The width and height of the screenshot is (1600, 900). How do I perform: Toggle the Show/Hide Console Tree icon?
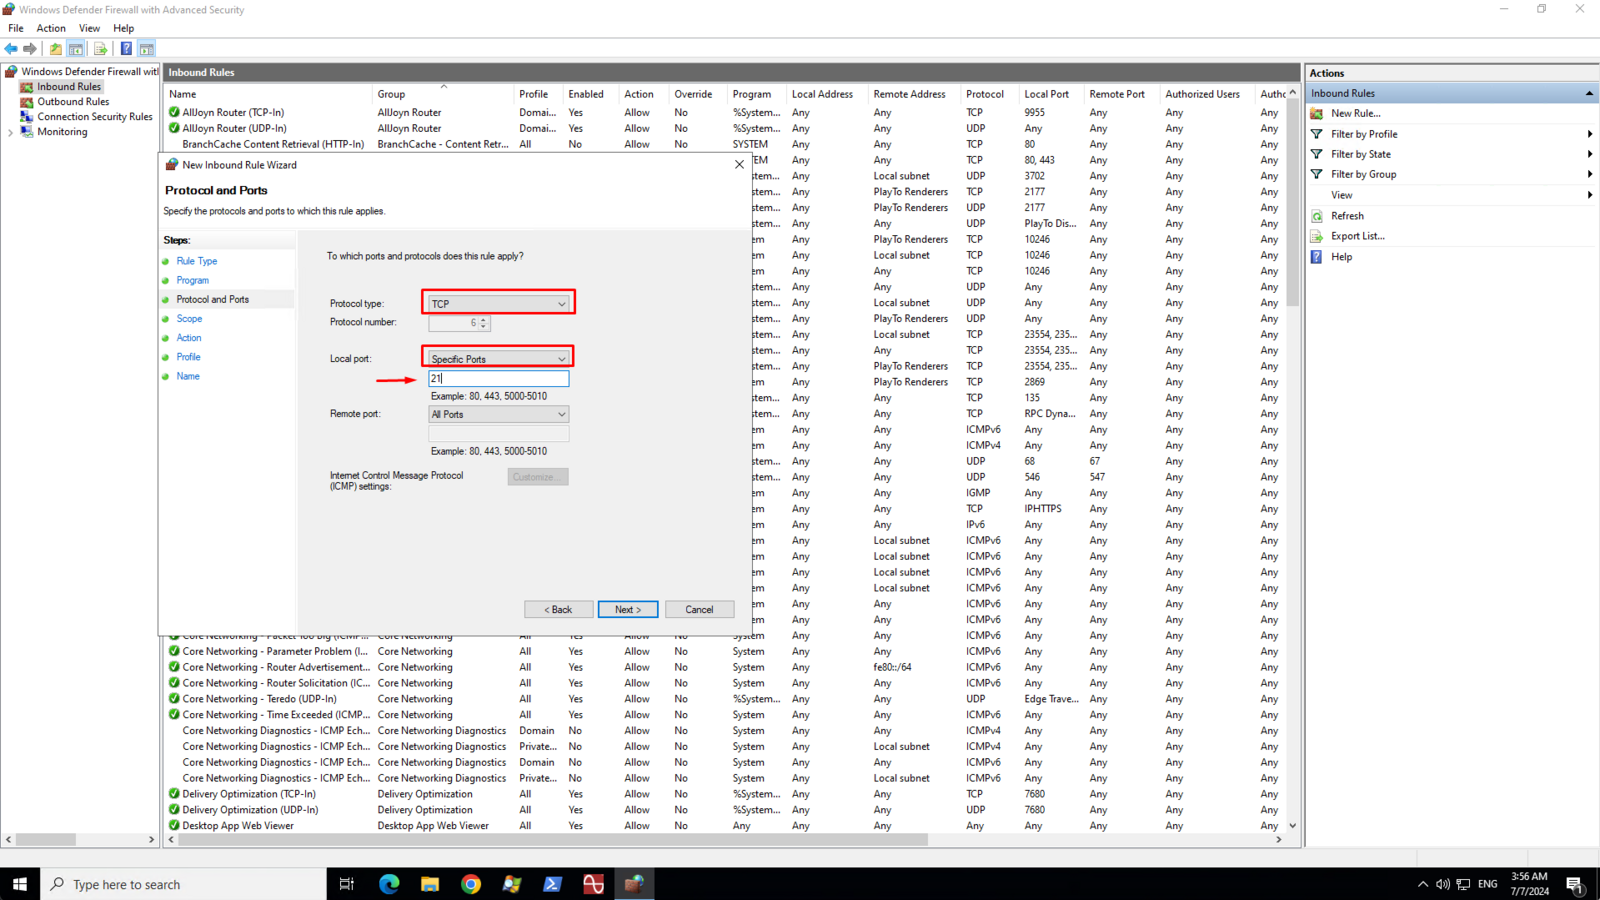76,49
